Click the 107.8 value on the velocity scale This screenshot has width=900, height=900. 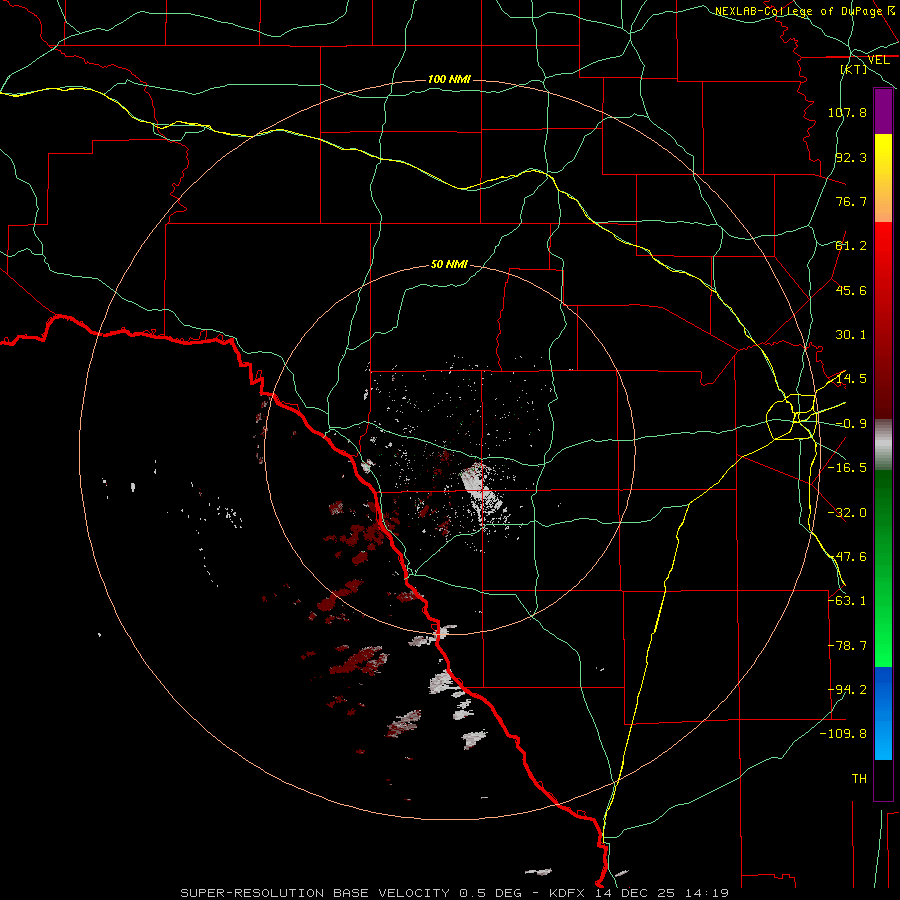pyautogui.click(x=847, y=112)
